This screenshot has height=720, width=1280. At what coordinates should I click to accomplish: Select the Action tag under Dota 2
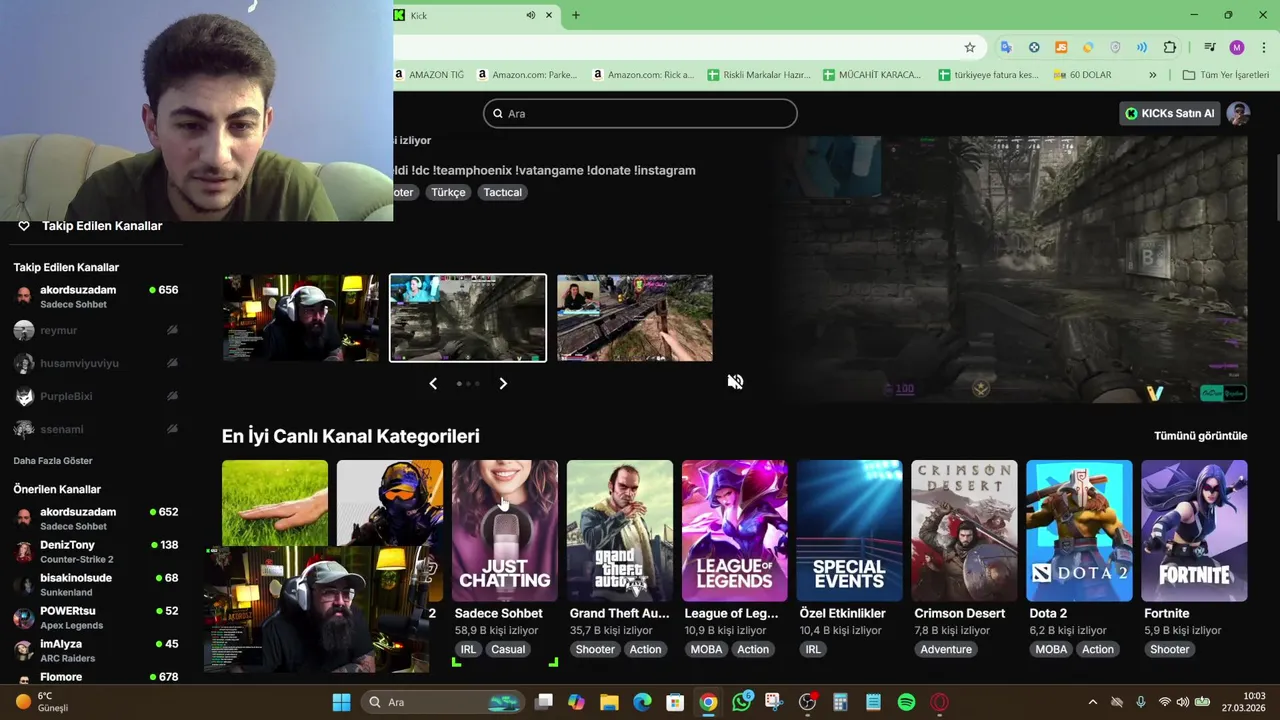point(1098,649)
